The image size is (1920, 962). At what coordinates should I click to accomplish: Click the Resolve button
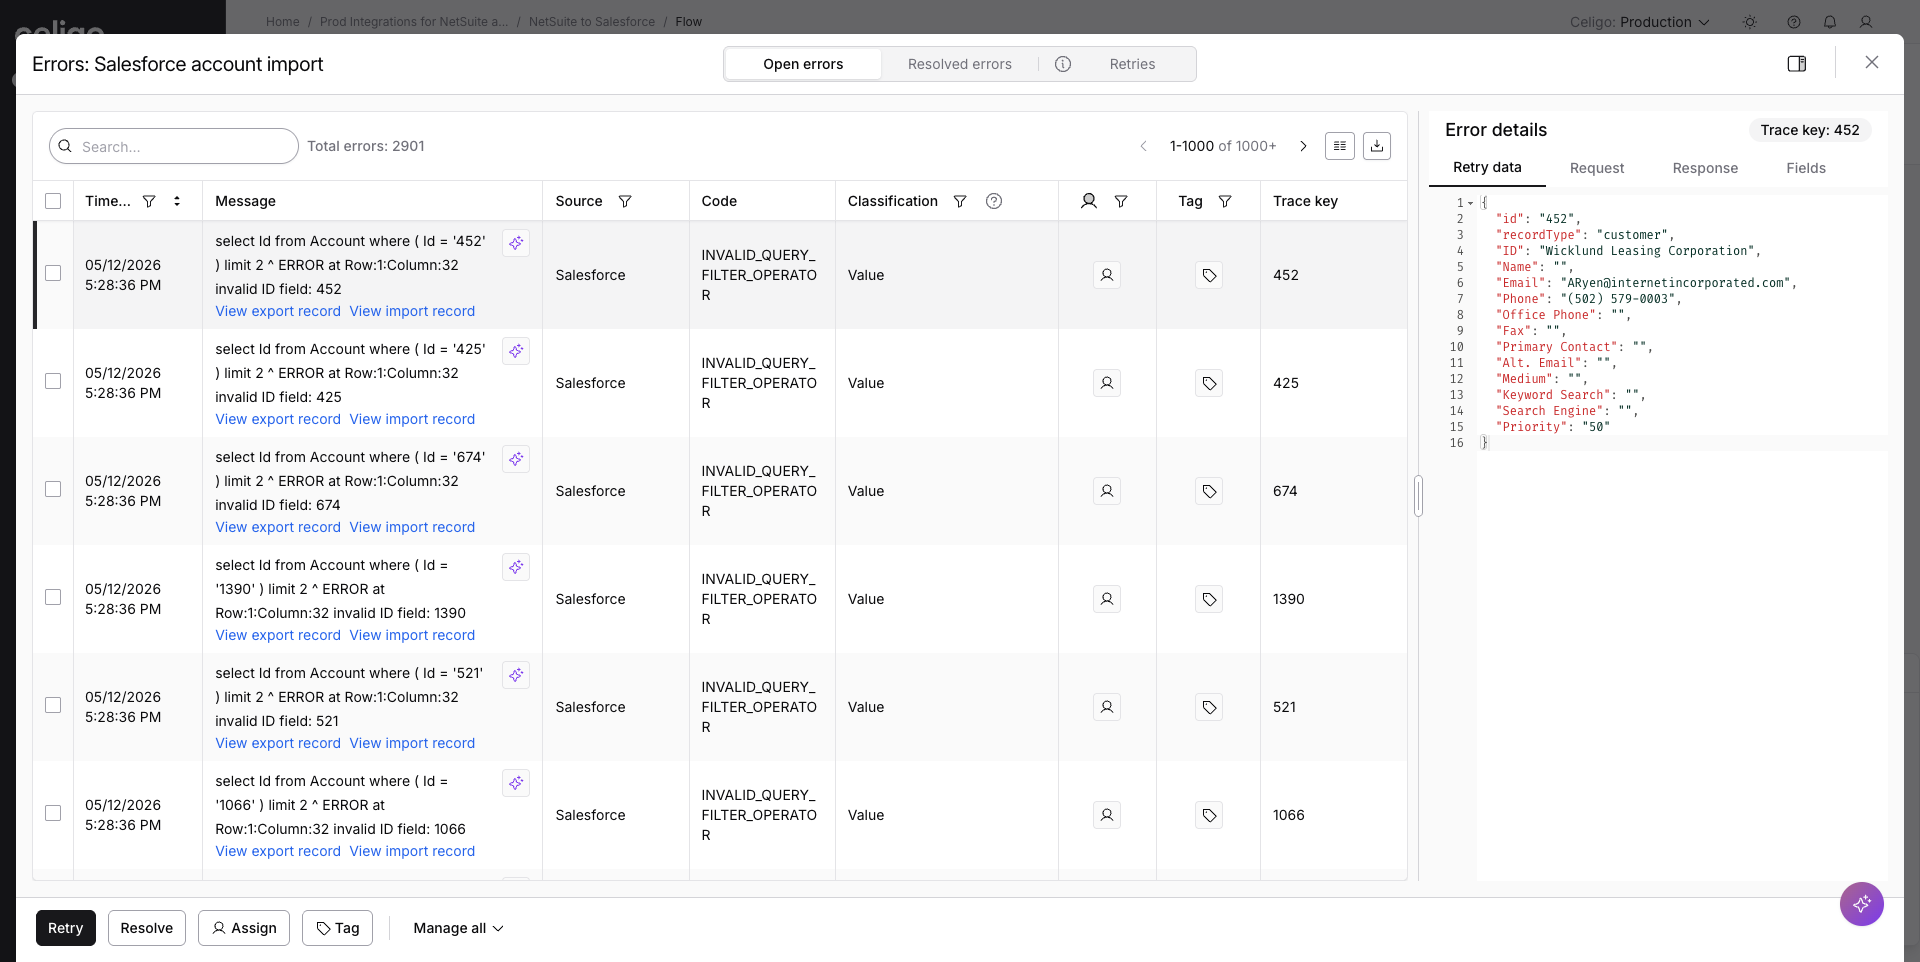click(147, 928)
